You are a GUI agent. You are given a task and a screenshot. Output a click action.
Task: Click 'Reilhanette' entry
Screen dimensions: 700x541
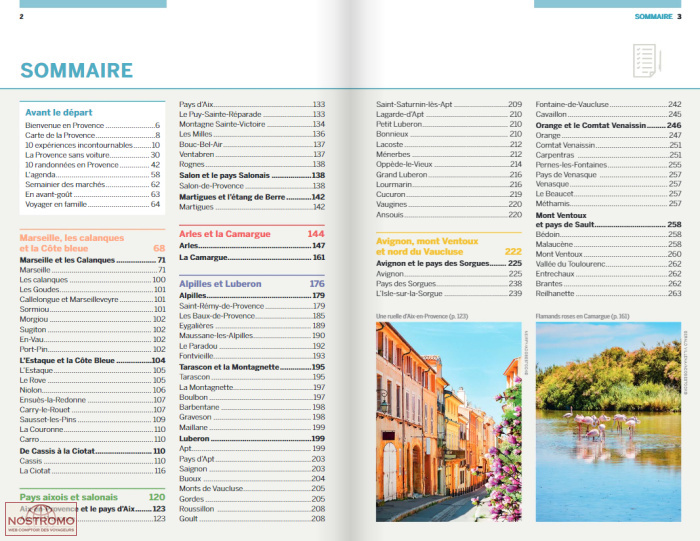click(608, 293)
